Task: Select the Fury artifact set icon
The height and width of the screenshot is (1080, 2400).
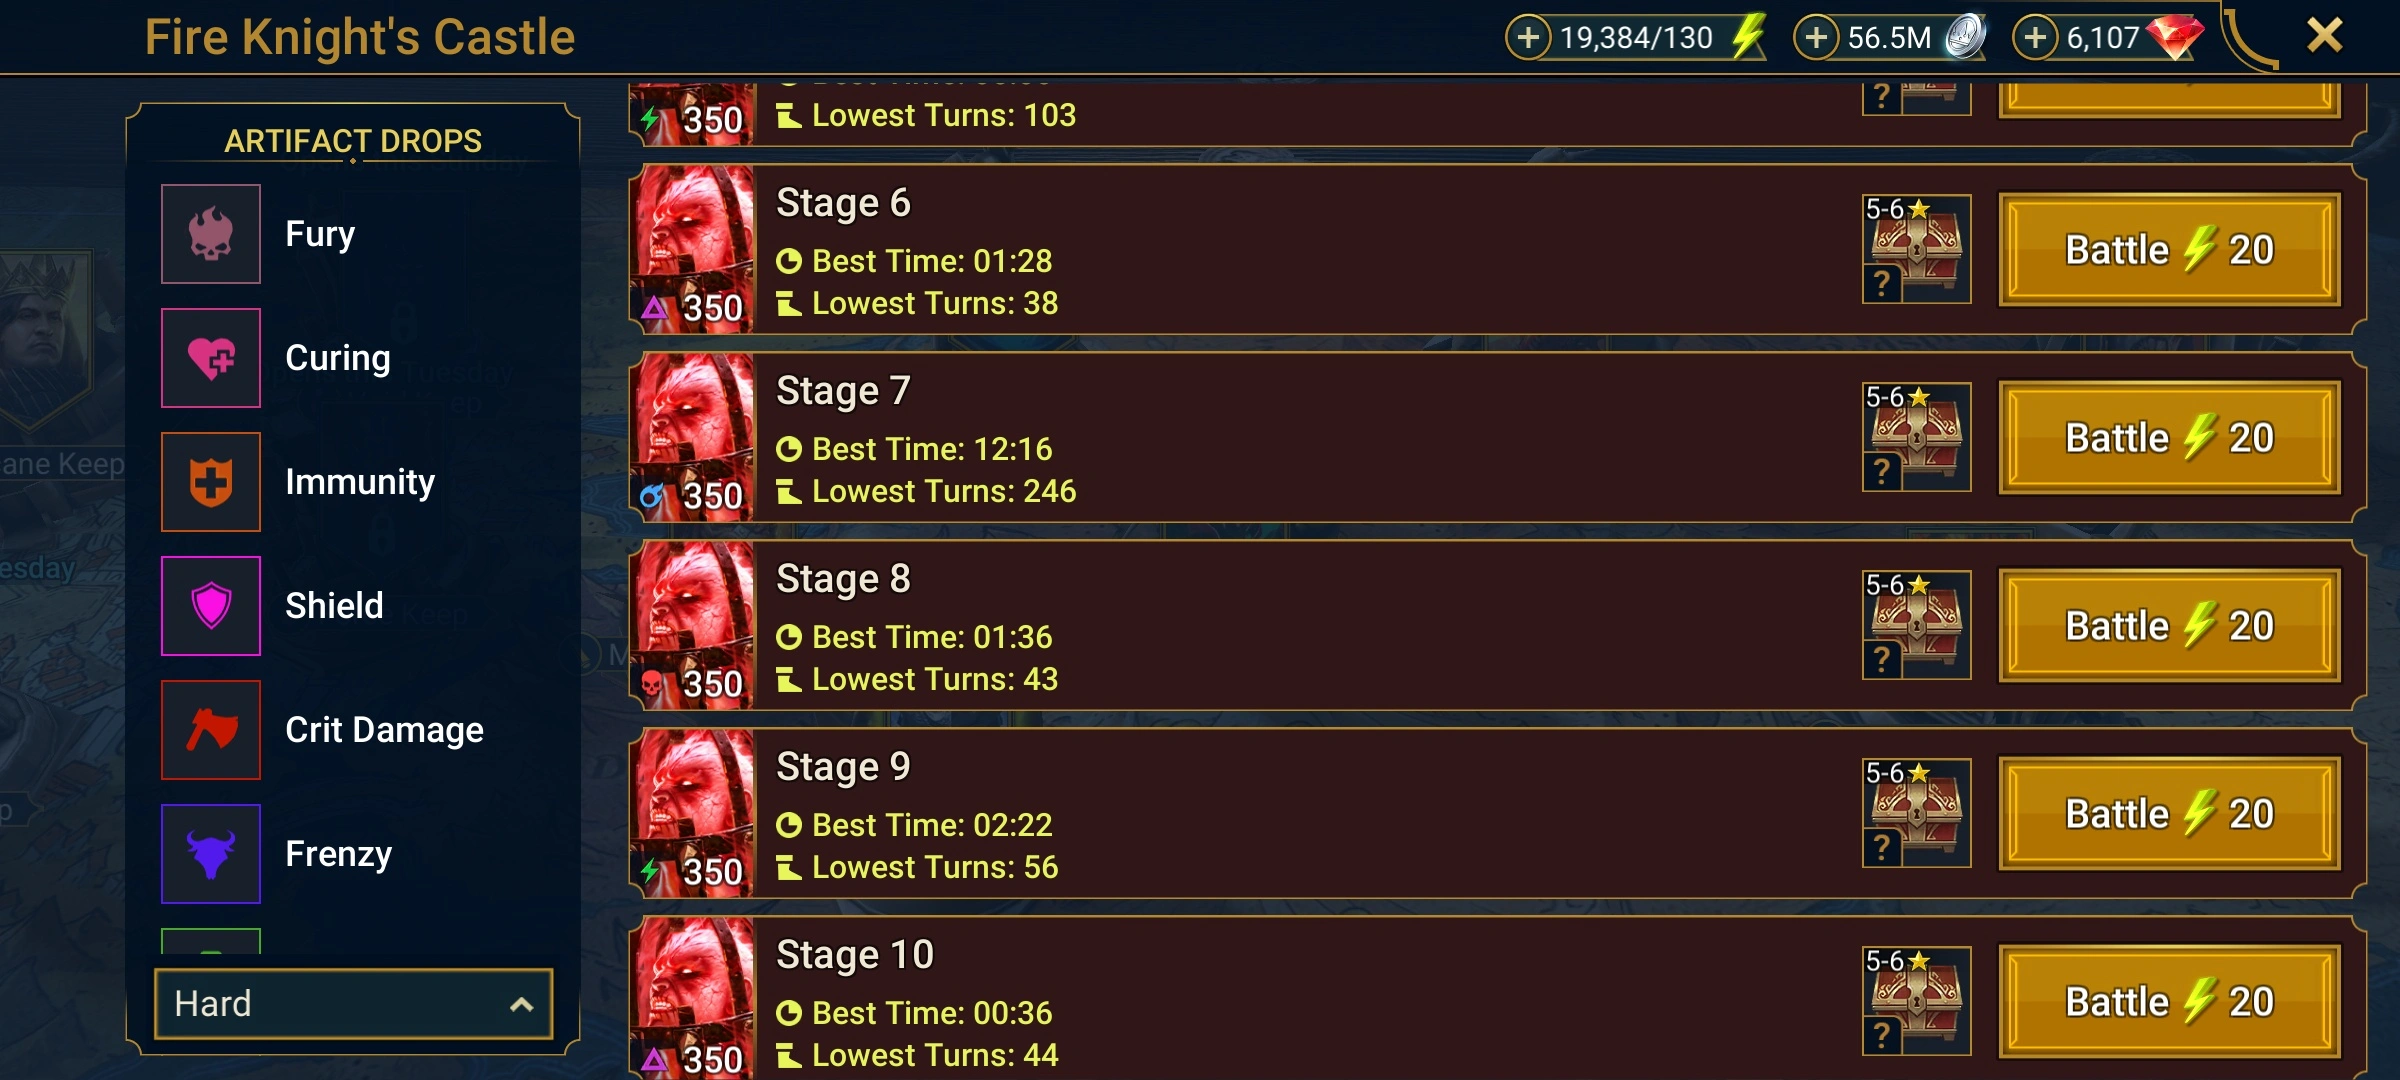Action: (x=211, y=234)
